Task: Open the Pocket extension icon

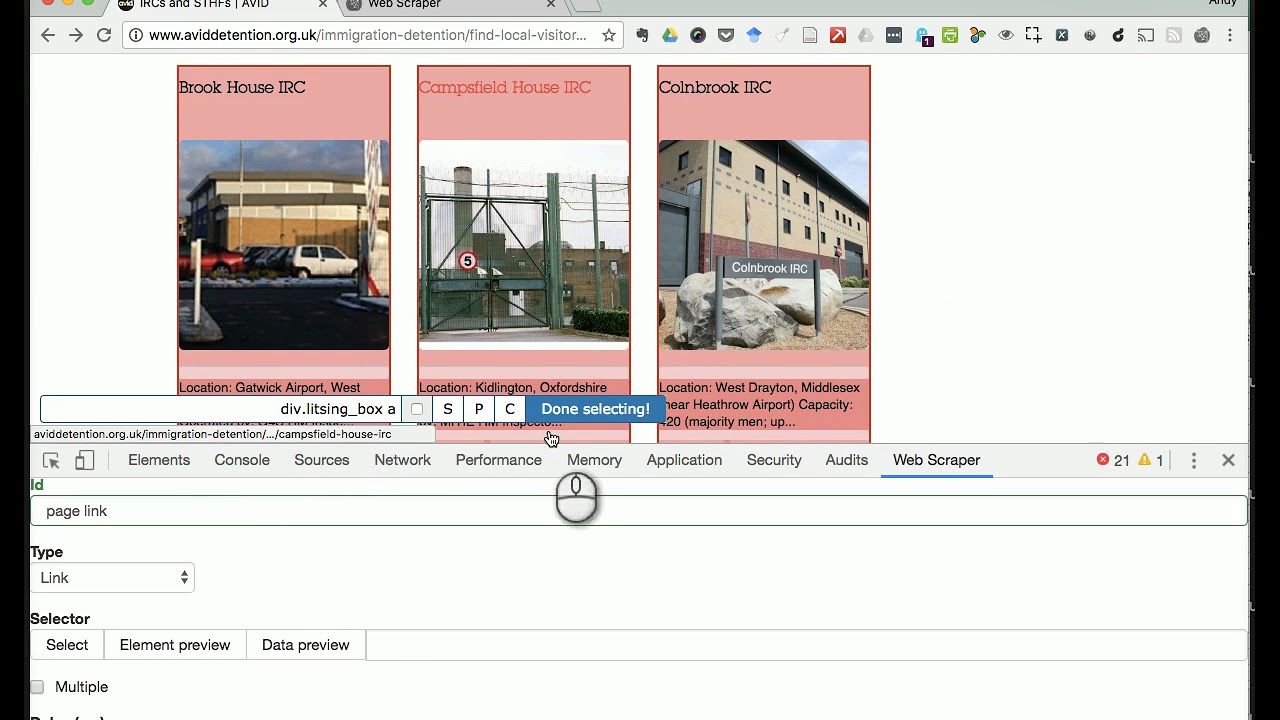Action: coord(726,35)
